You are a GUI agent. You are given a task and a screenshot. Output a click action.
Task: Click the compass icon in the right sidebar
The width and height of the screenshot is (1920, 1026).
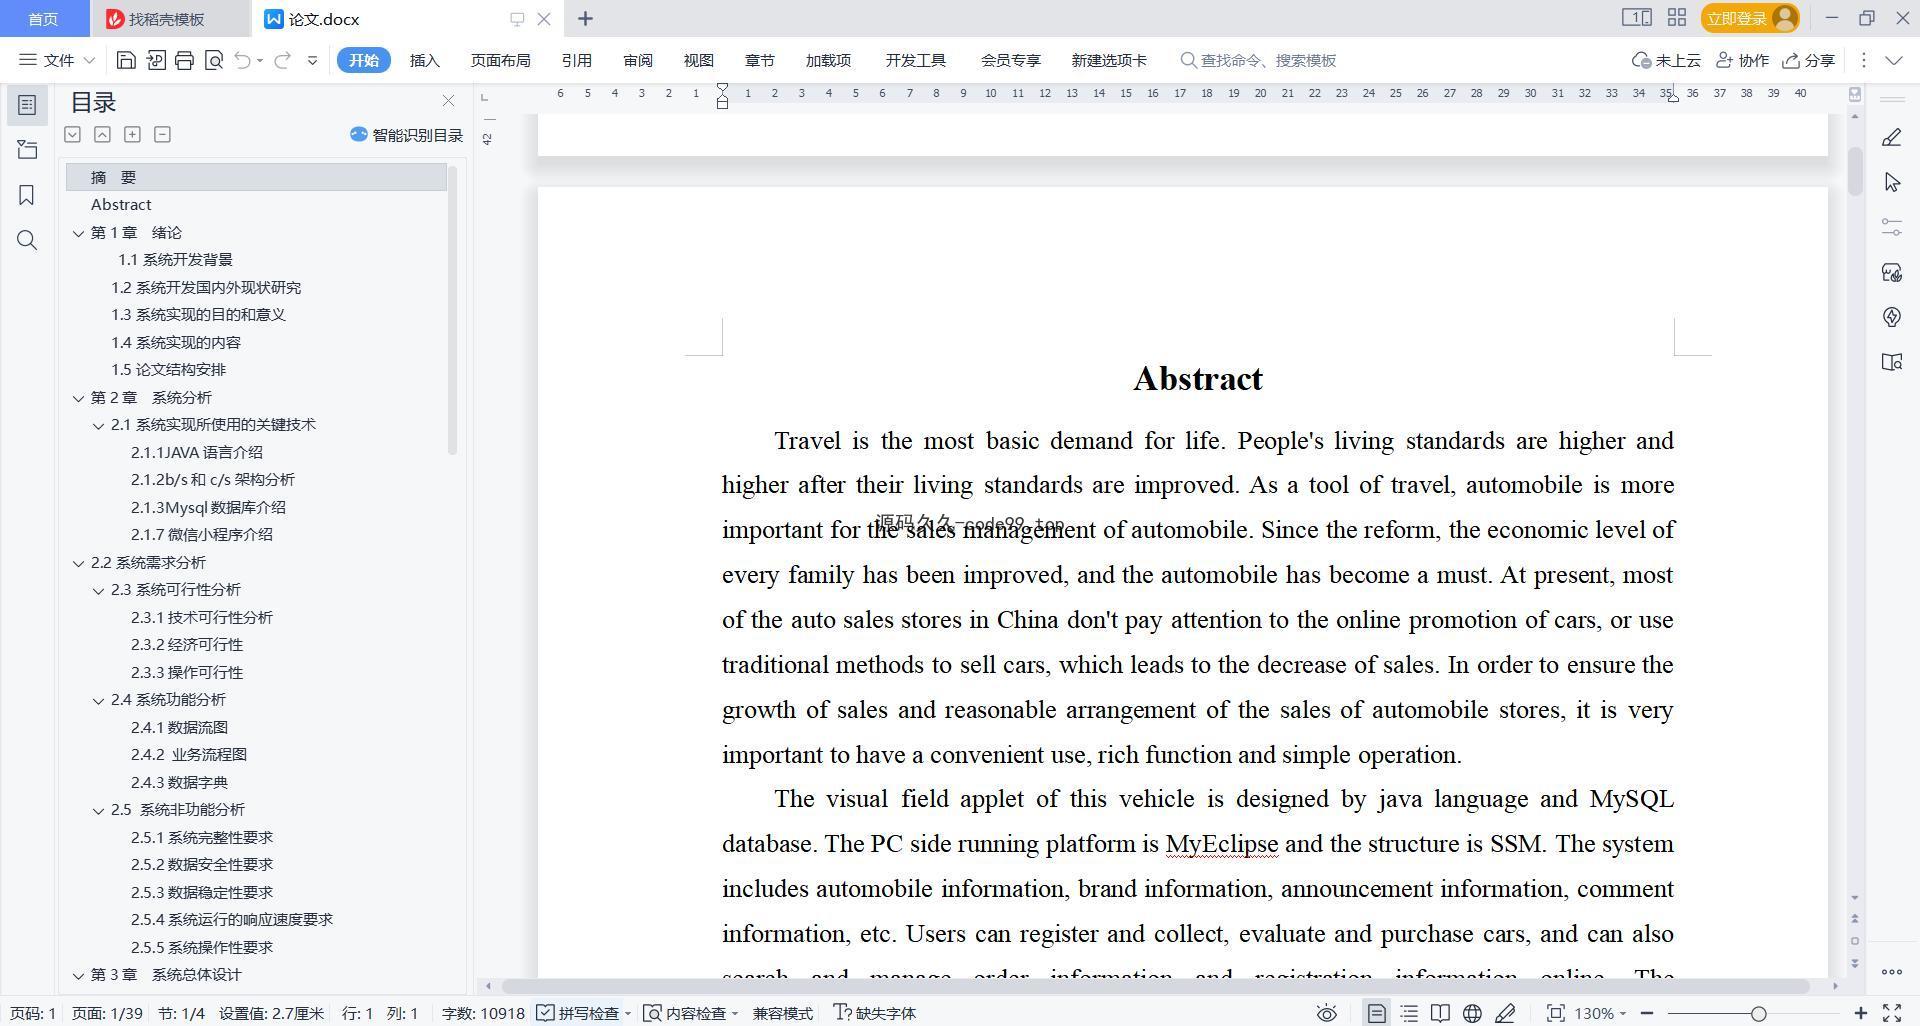[1892, 317]
